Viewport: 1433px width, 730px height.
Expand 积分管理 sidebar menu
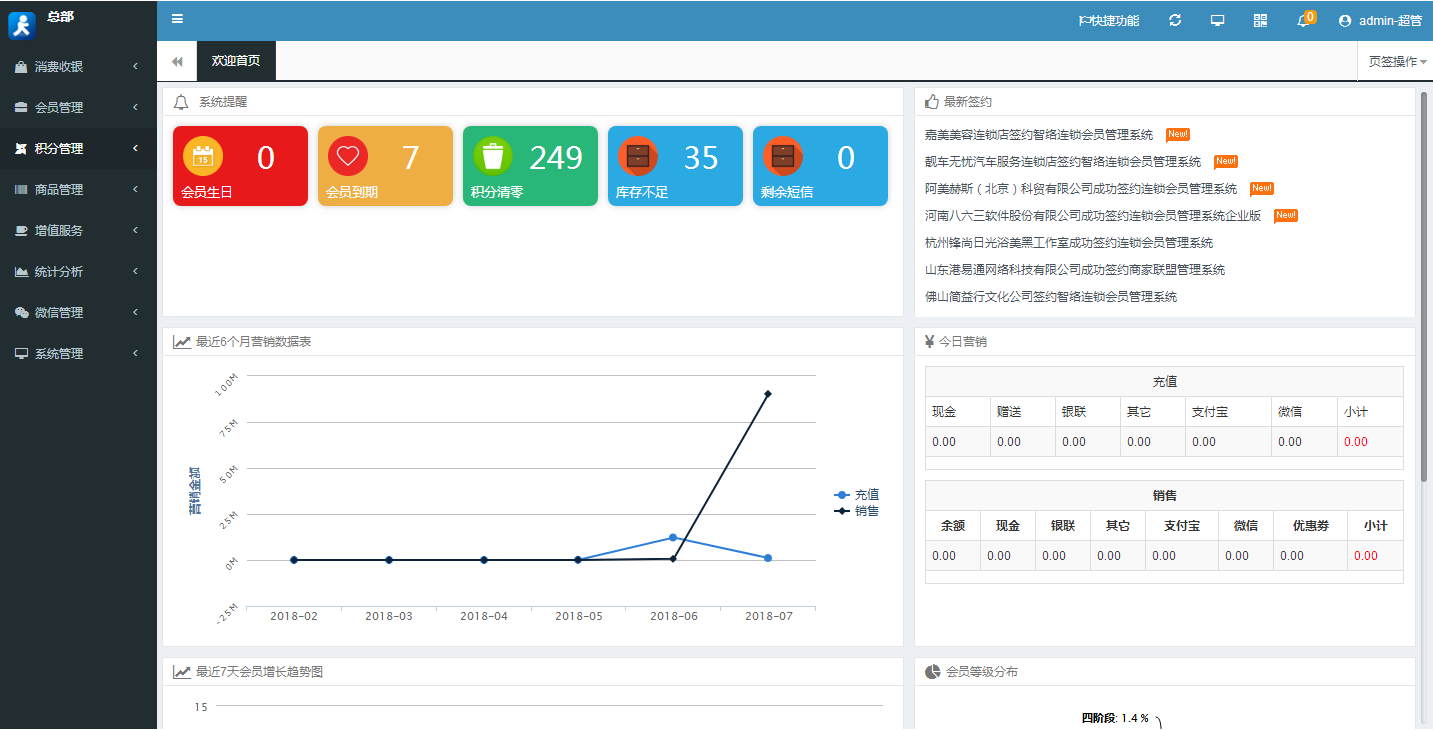point(78,149)
